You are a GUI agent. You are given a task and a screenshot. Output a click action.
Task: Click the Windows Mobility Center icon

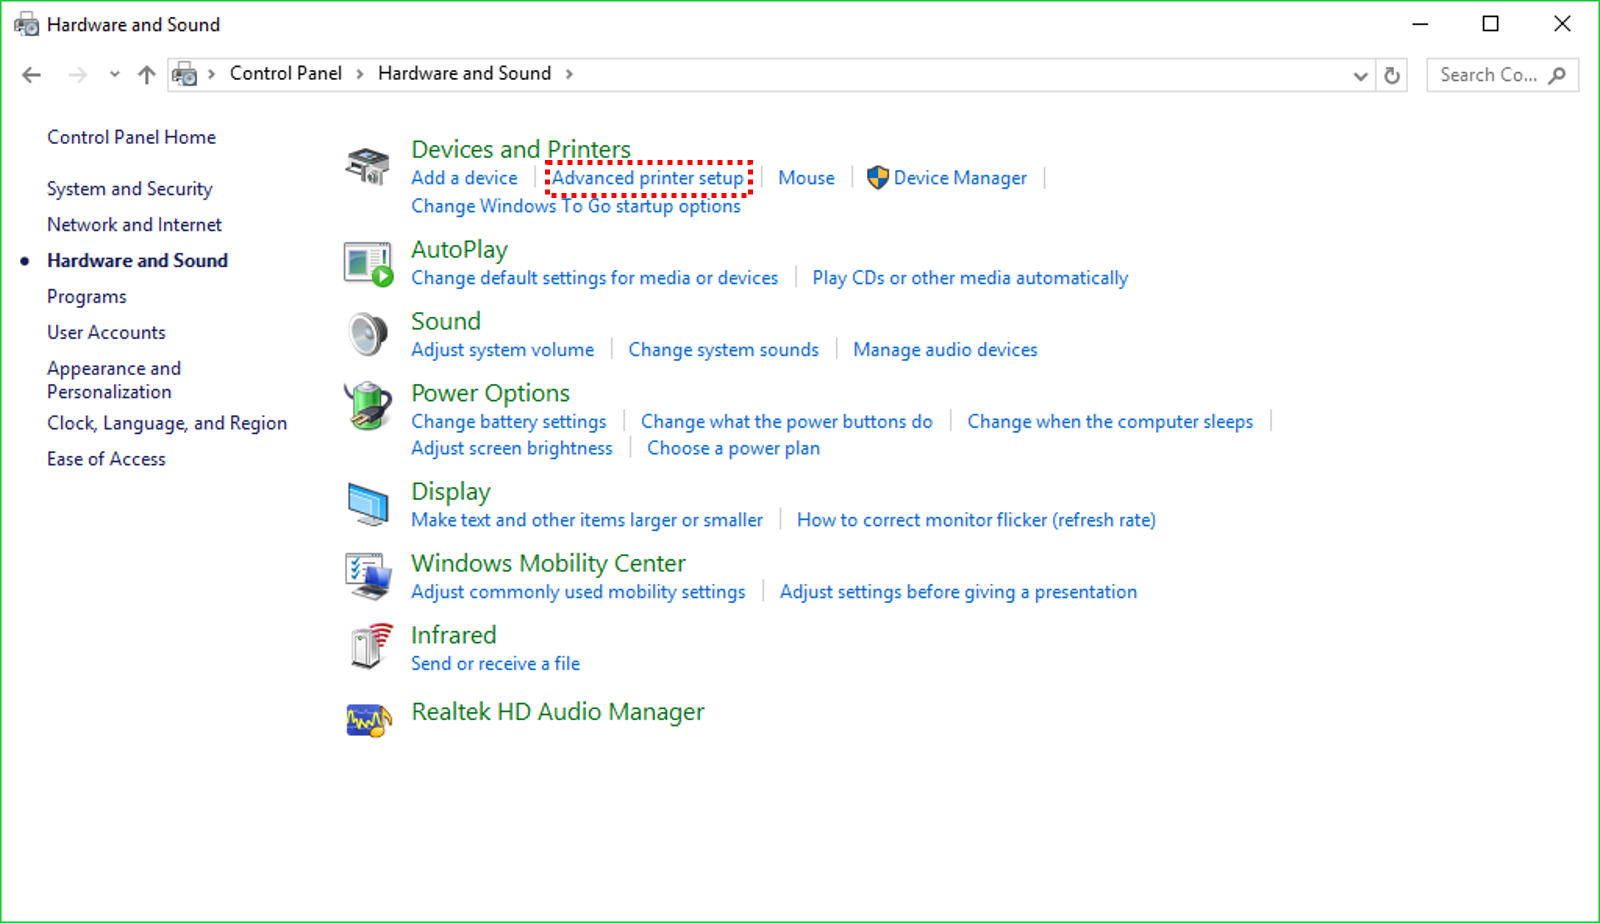click(368, 576)
